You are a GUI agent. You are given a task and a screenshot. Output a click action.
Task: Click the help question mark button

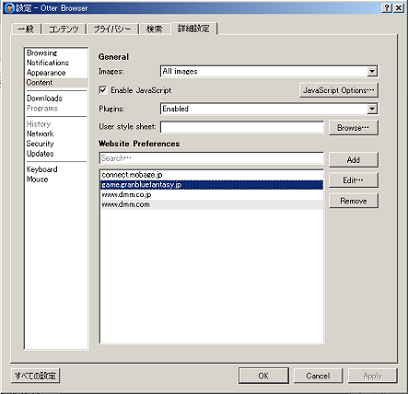coord(387,8)
